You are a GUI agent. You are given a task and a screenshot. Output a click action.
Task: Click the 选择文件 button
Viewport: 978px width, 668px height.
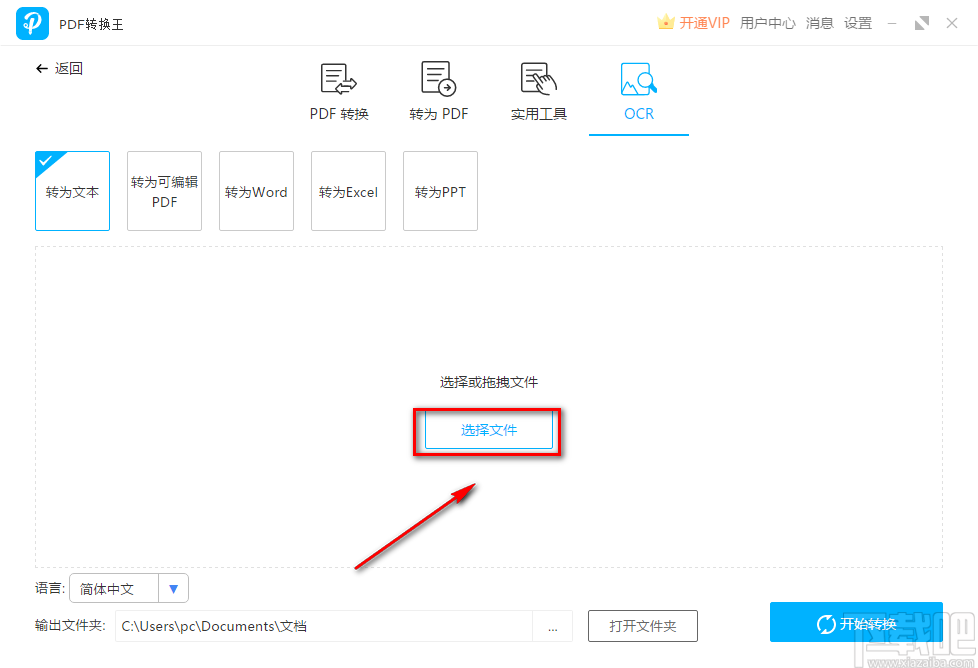pyautogui.click(x=487, y=430)
